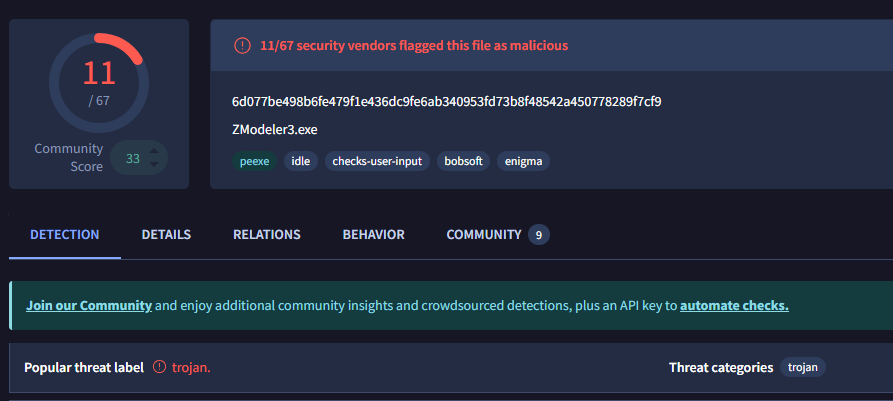This screenshot has width=893, height=401.
Task: Click the red alert icon beside vendor warning
Action: pyautogui.click(x=243, y=46)
